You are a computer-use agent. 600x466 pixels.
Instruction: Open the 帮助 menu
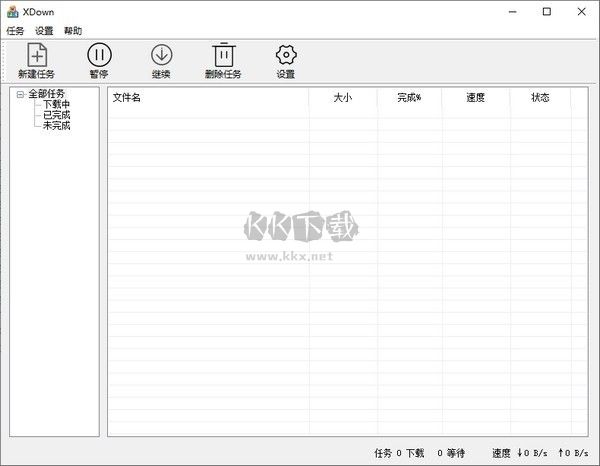73,31
